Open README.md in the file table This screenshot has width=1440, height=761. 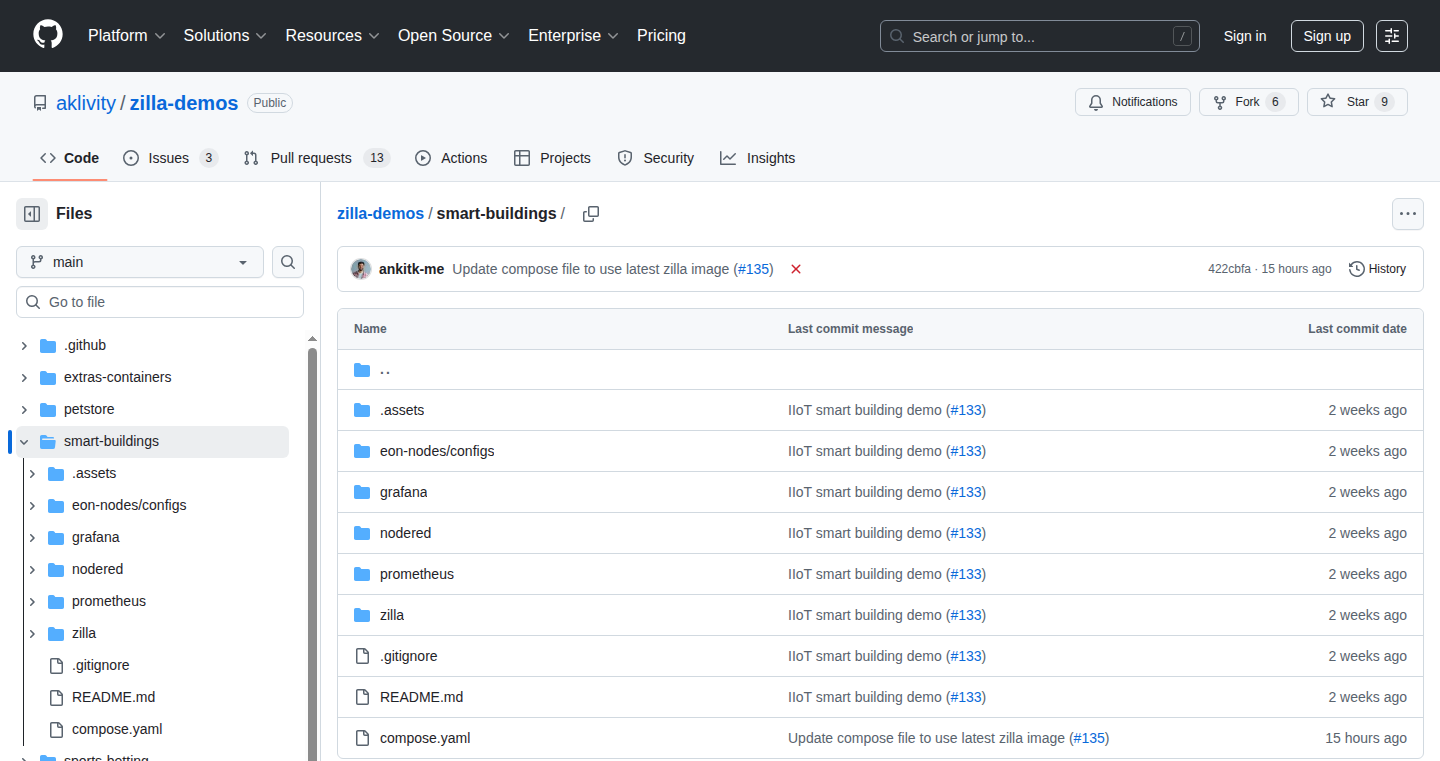[x=421, y=697]
